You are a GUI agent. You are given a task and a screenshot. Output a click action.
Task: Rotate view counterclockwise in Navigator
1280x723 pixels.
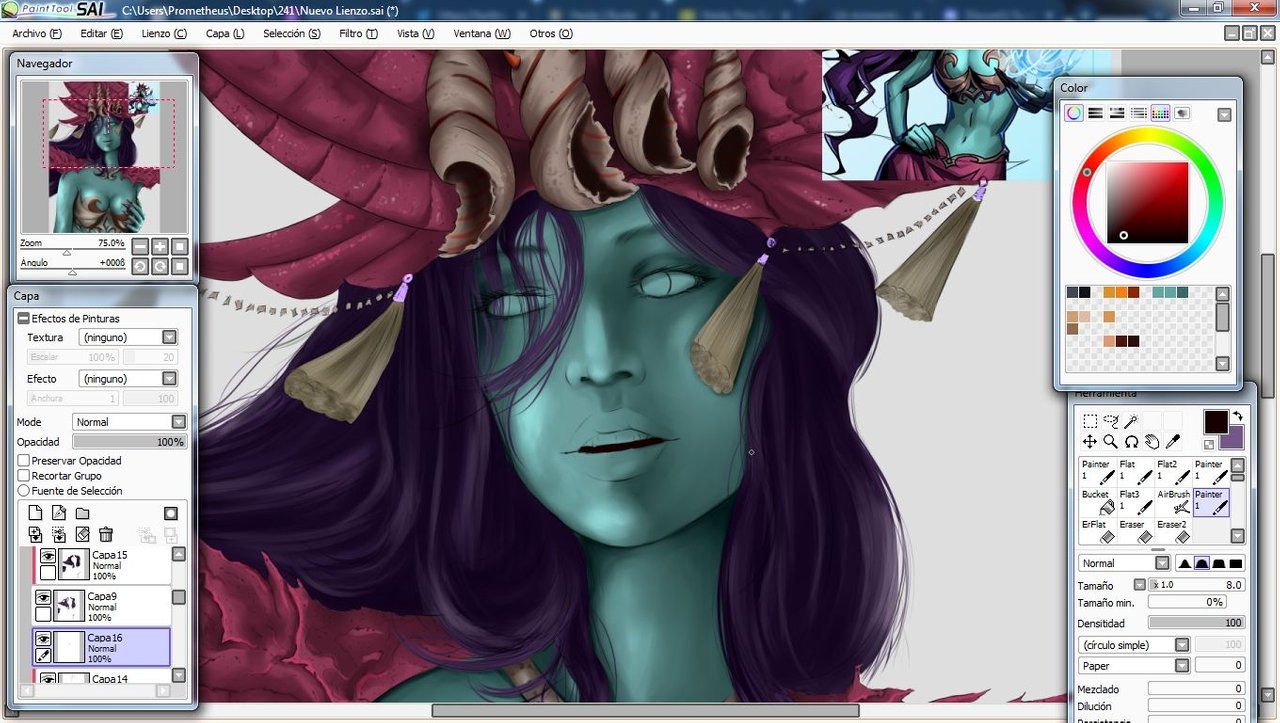click(x=140, y=266)
